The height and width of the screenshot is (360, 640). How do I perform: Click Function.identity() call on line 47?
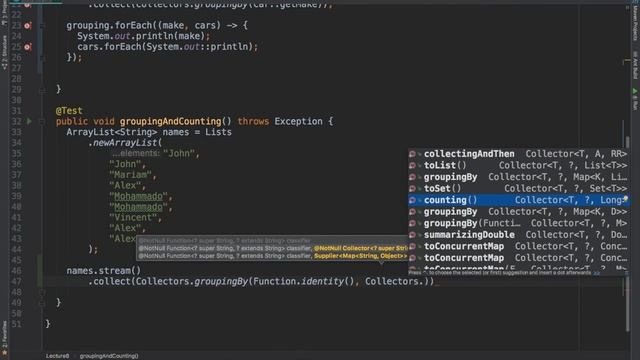tap(304, 281)
